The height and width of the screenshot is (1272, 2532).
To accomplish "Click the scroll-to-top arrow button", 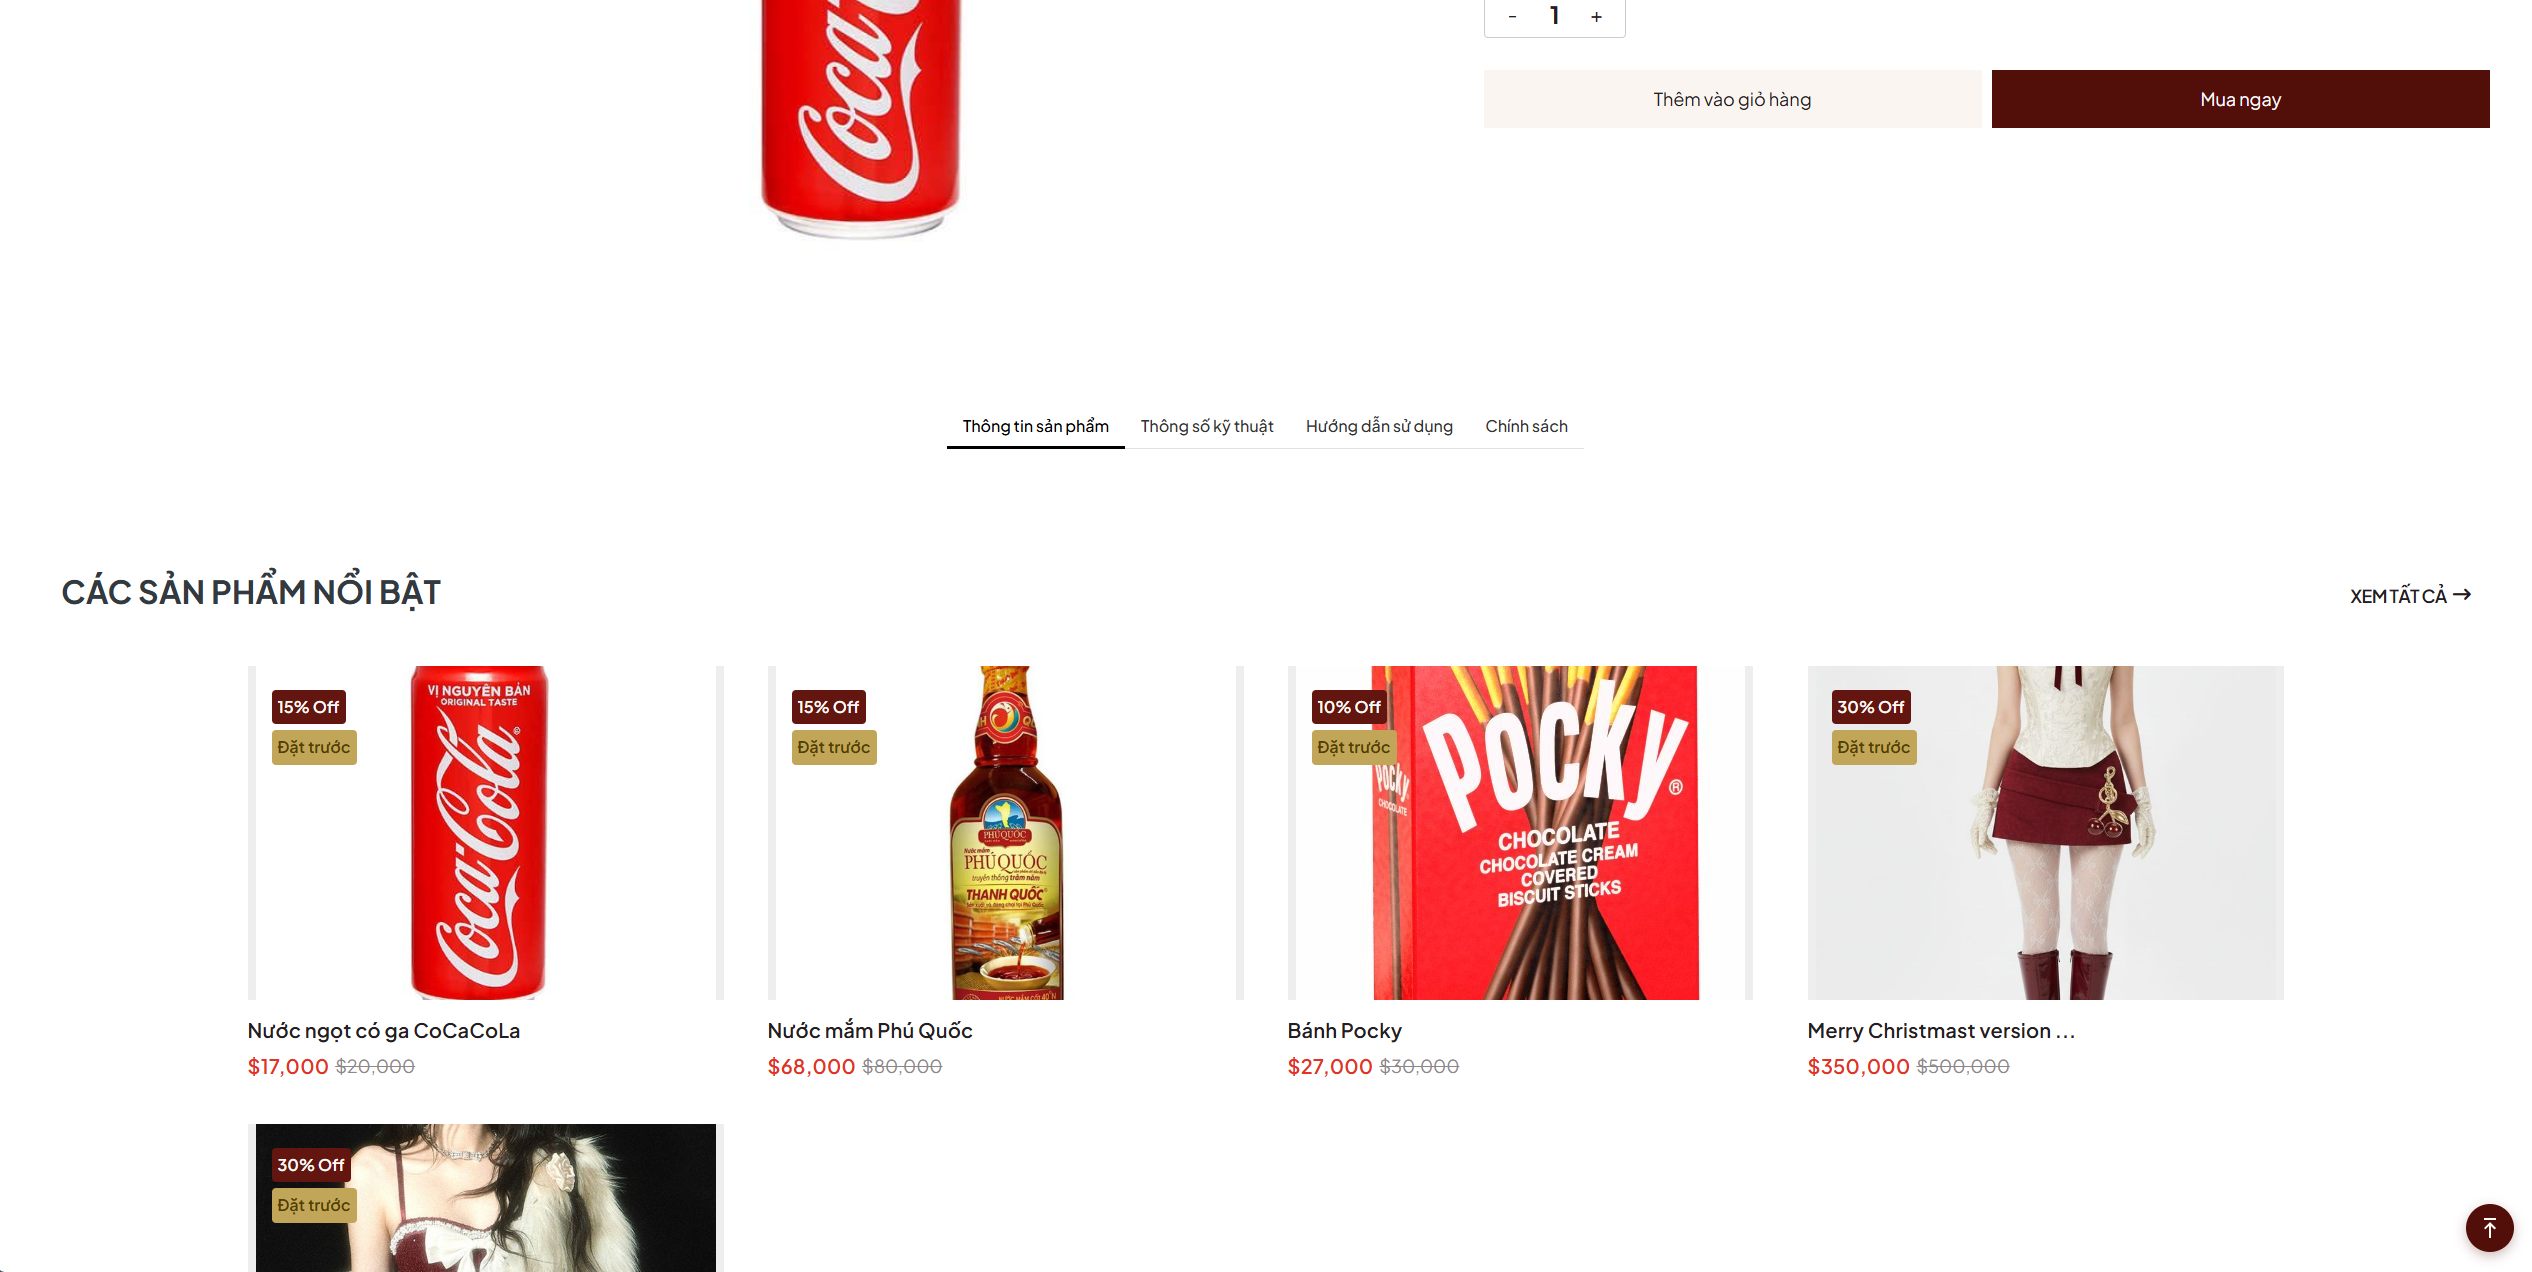I will [2488, 1227].
